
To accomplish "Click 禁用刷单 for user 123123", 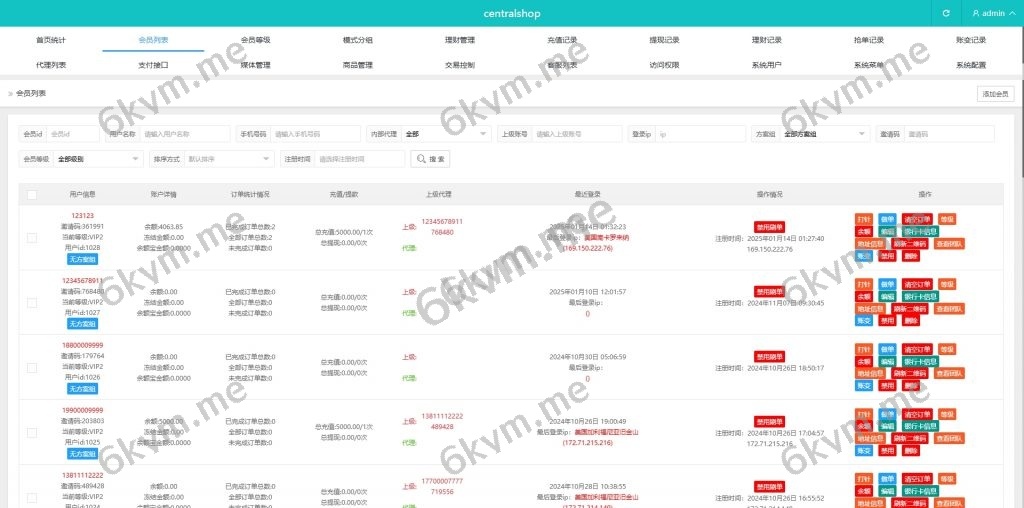I will [769, 227].
